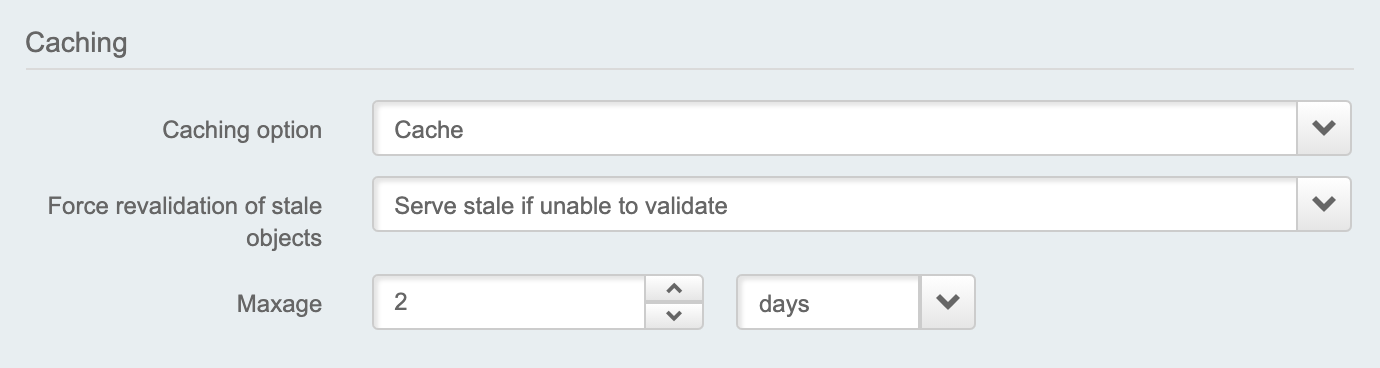Screen dimensions: 1380x368
Task: Increase Maxage with the up arrow
Action: [x=674, y=289]
